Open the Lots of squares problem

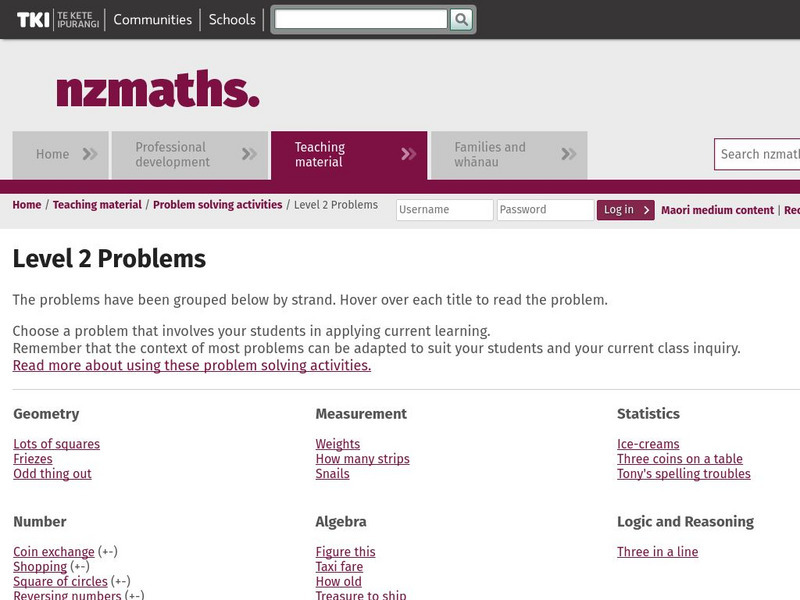point(57,444)
